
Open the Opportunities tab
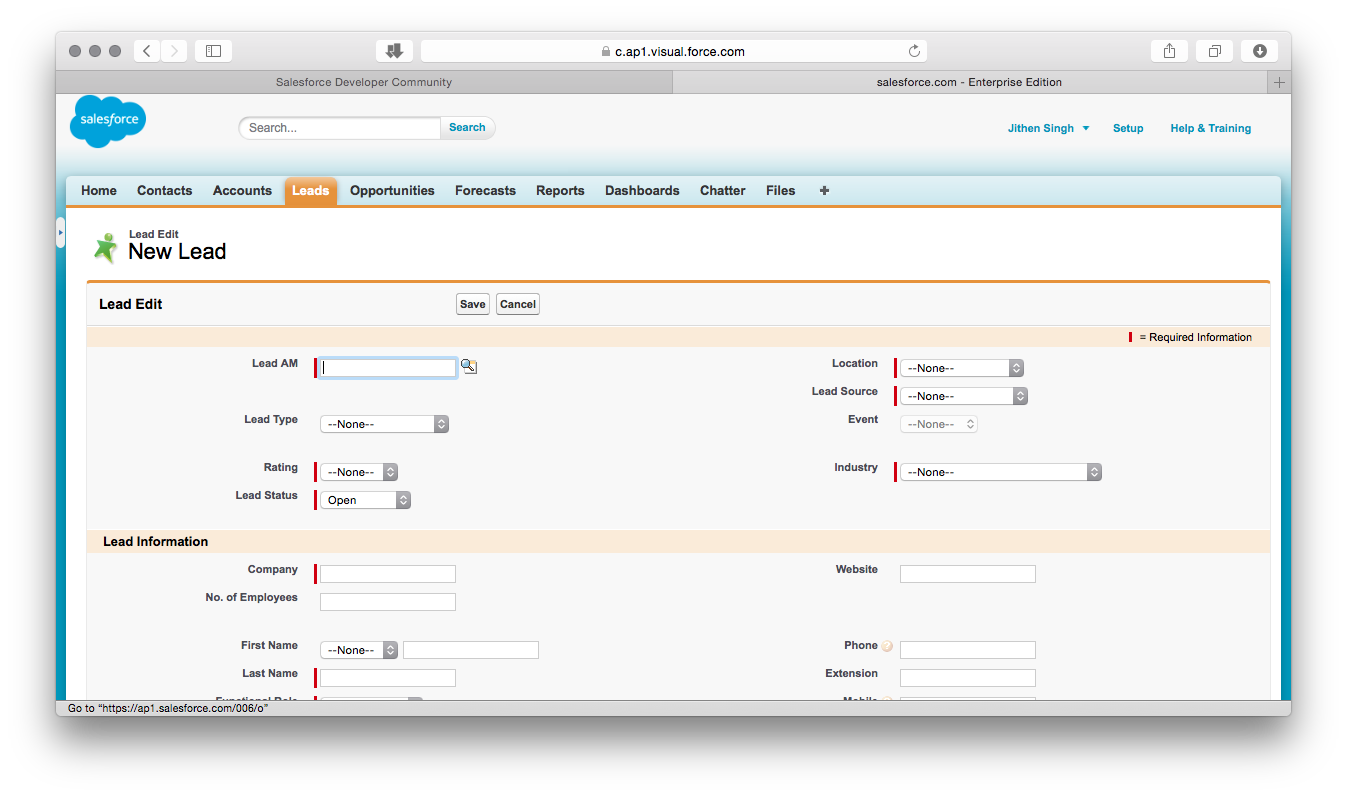(x=392, y=190)
